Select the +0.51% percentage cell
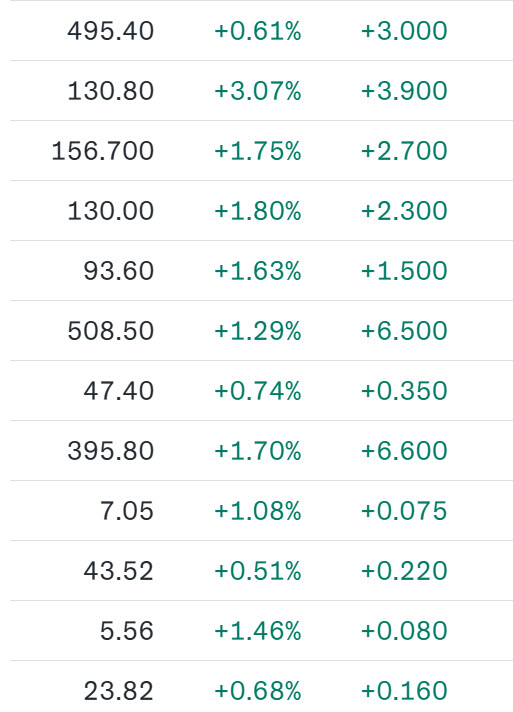This screenshot has height=712, width=513. coord(257,571)
